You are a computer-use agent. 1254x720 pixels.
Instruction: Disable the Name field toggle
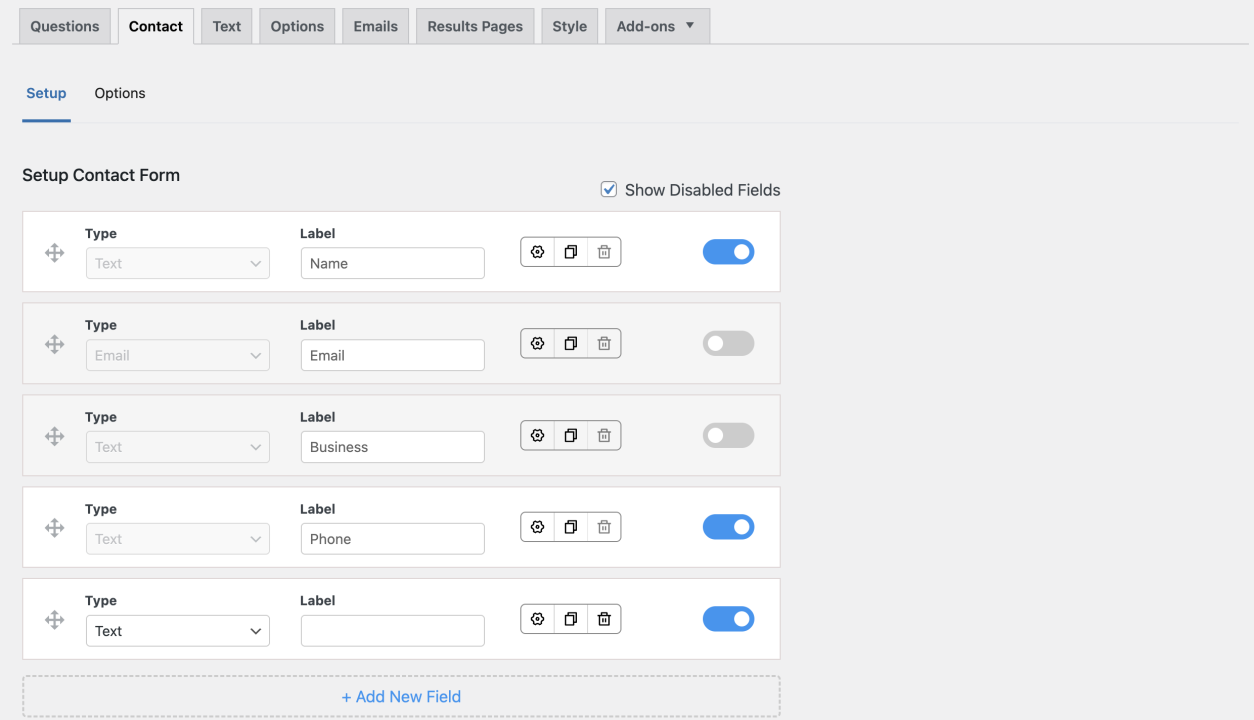click(x=728, y=252)
